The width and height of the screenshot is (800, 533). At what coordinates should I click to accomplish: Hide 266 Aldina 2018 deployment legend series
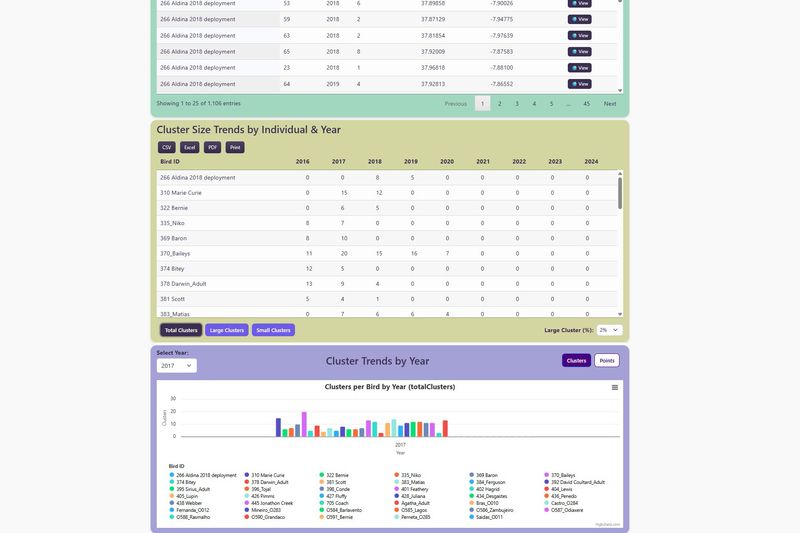click(206, 475)
